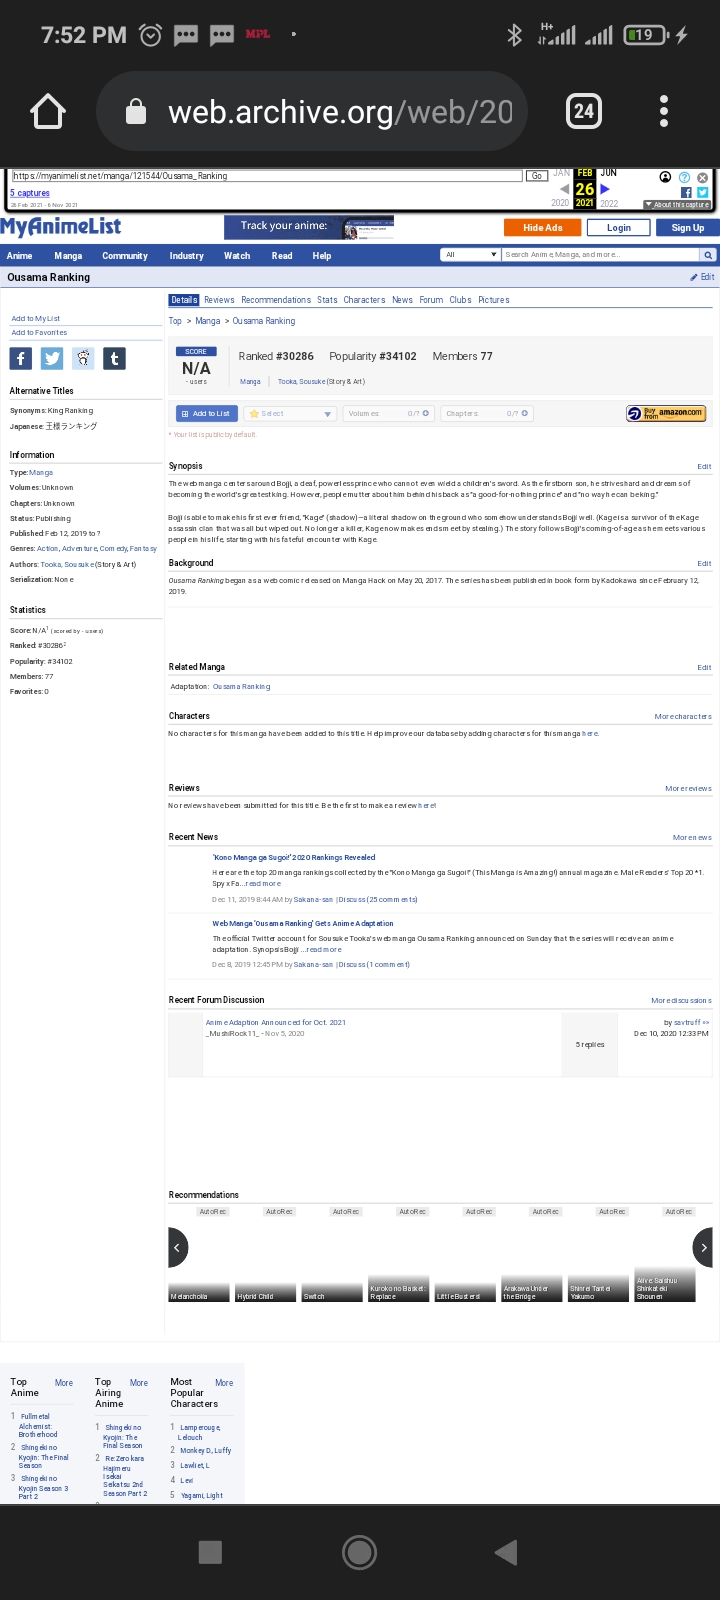This screenshot has width=720, height=1600.
Task: Tap the Android back navigation button
Action: [x=506, y=1552]
